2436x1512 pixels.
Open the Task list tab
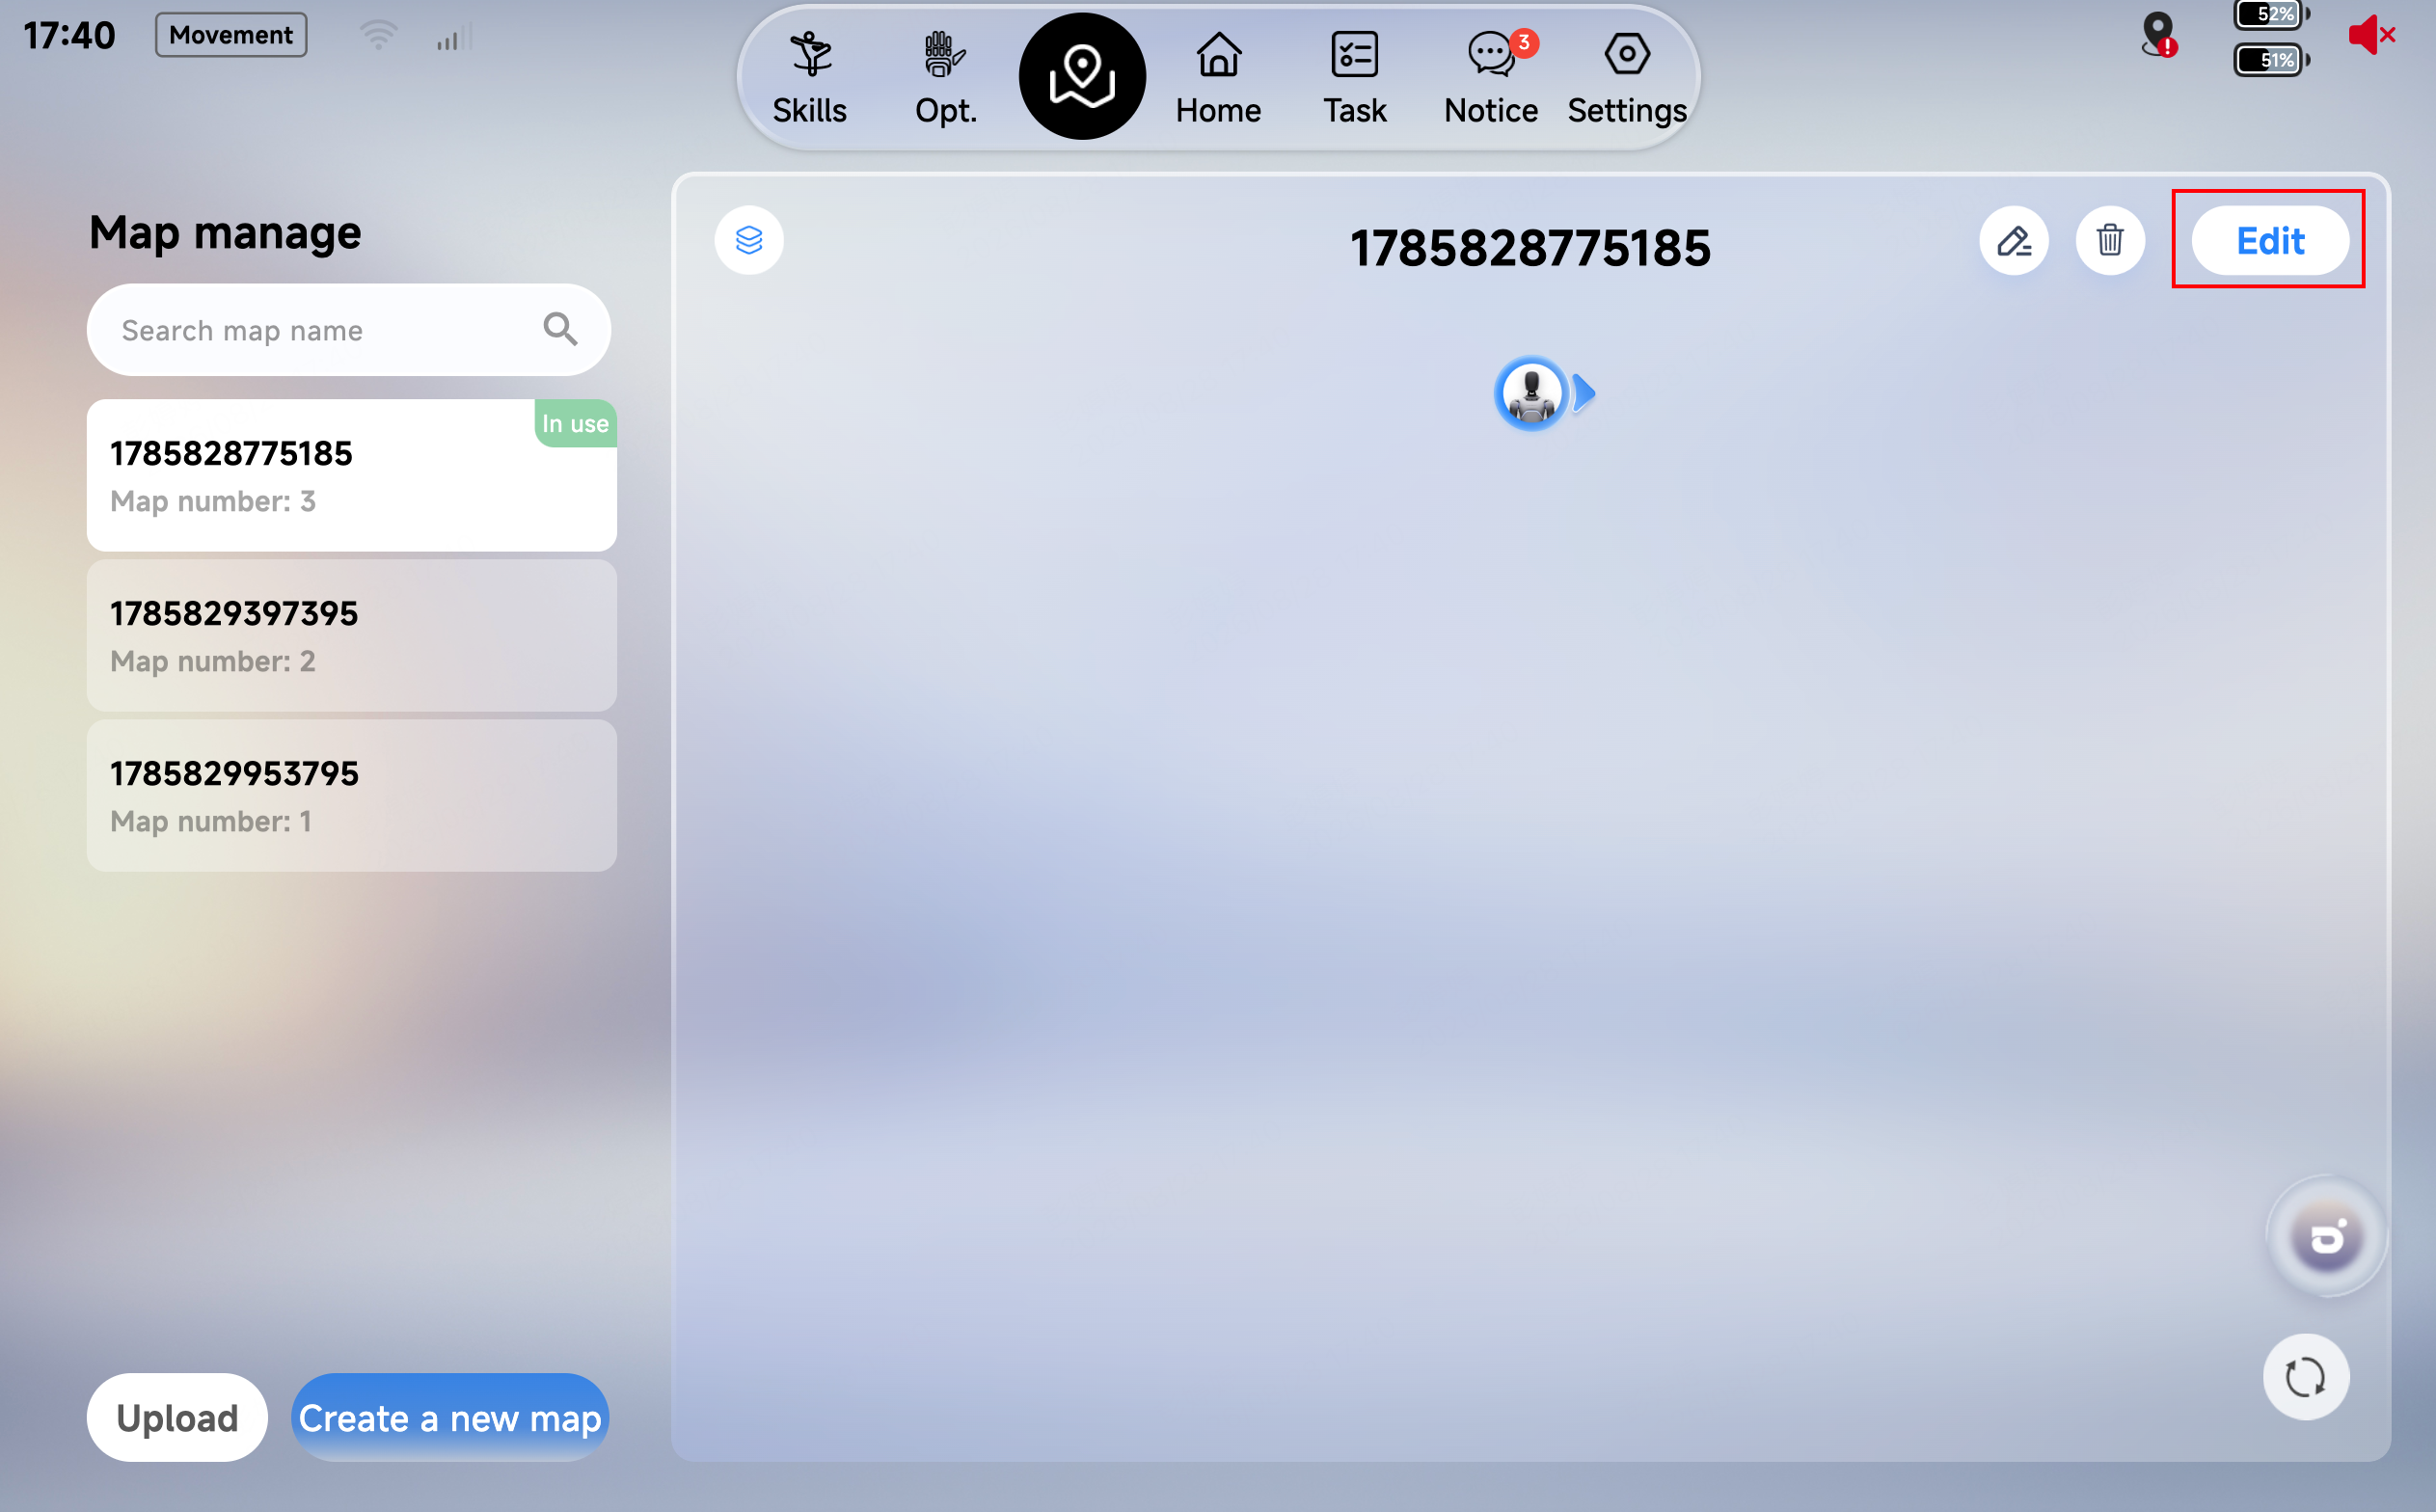(1354, 78)
